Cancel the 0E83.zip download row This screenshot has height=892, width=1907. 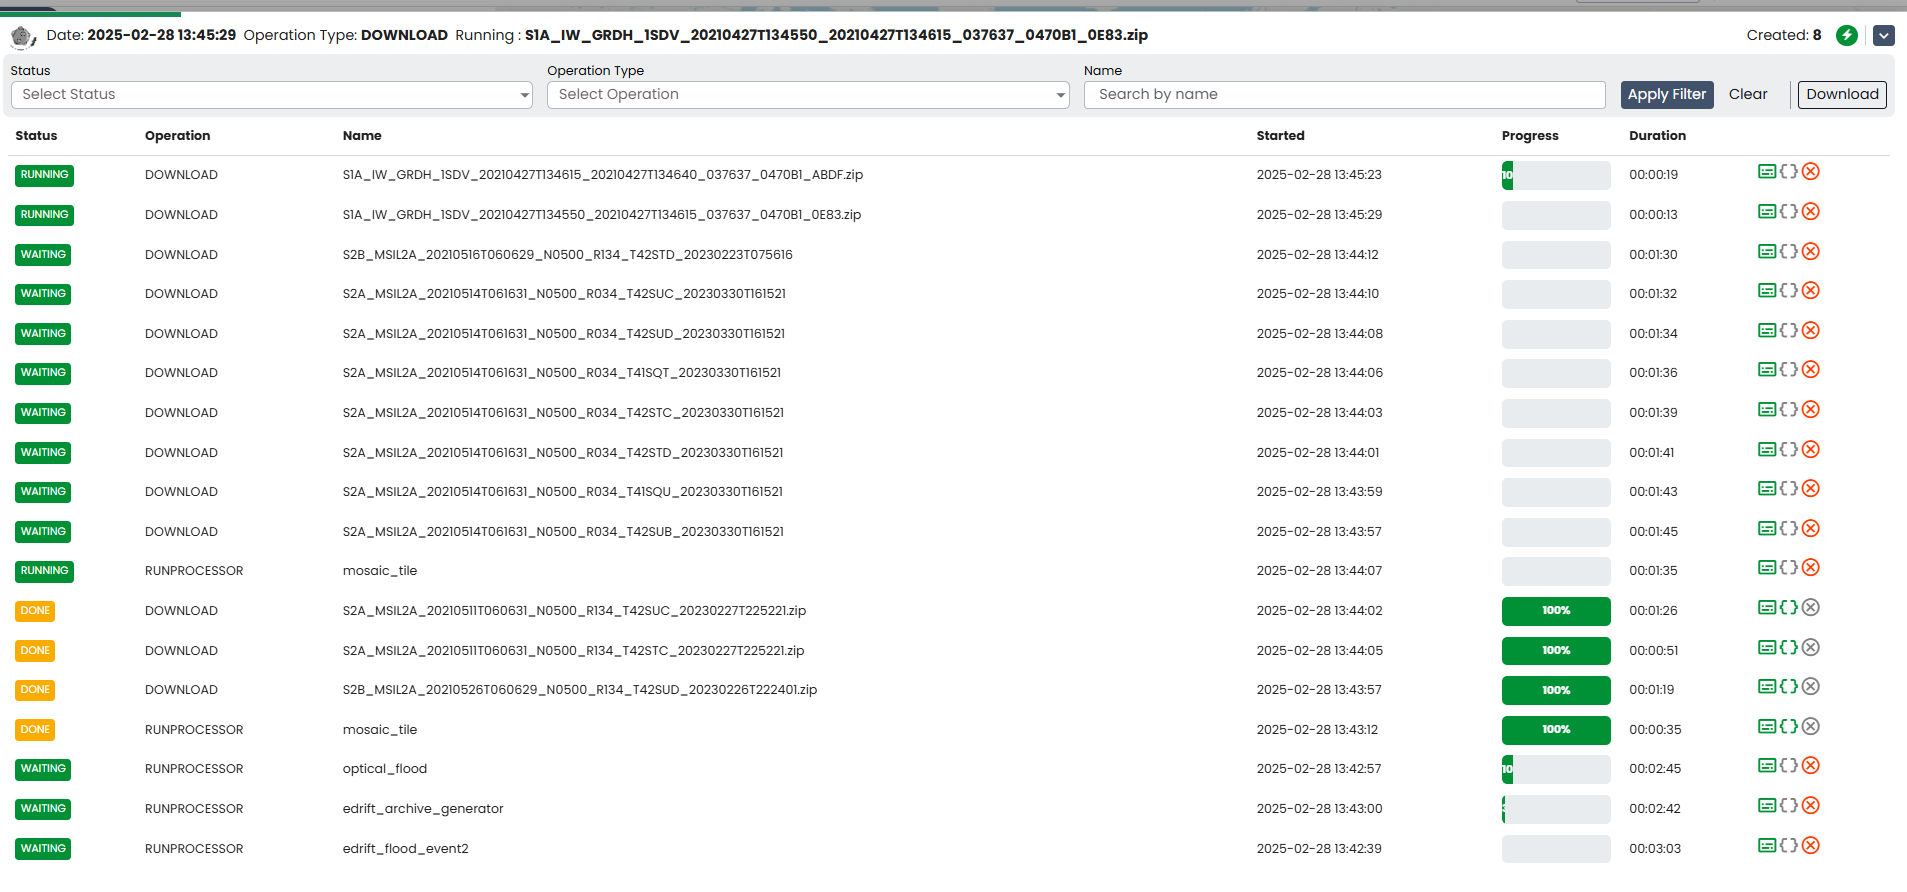point(1811,212)
